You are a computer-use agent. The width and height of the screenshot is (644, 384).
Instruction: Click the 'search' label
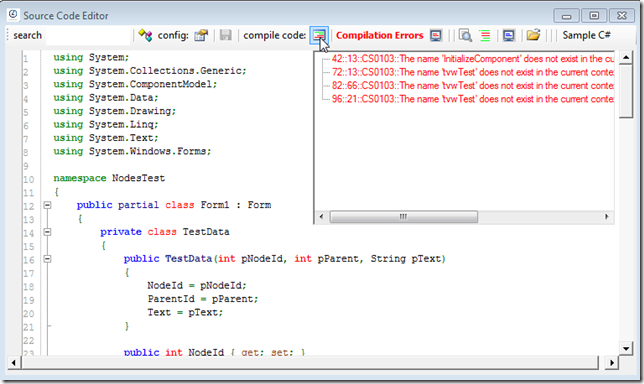pos(27,36)
